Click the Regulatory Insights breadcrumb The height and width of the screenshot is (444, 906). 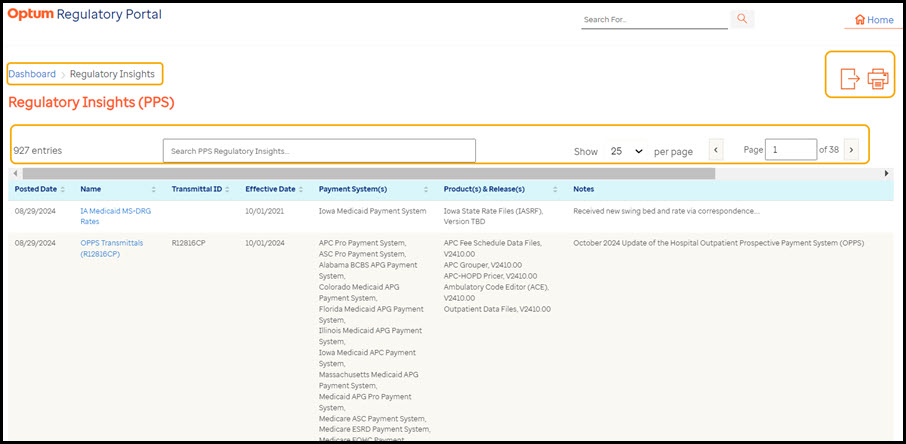click(x=112, y=74)
